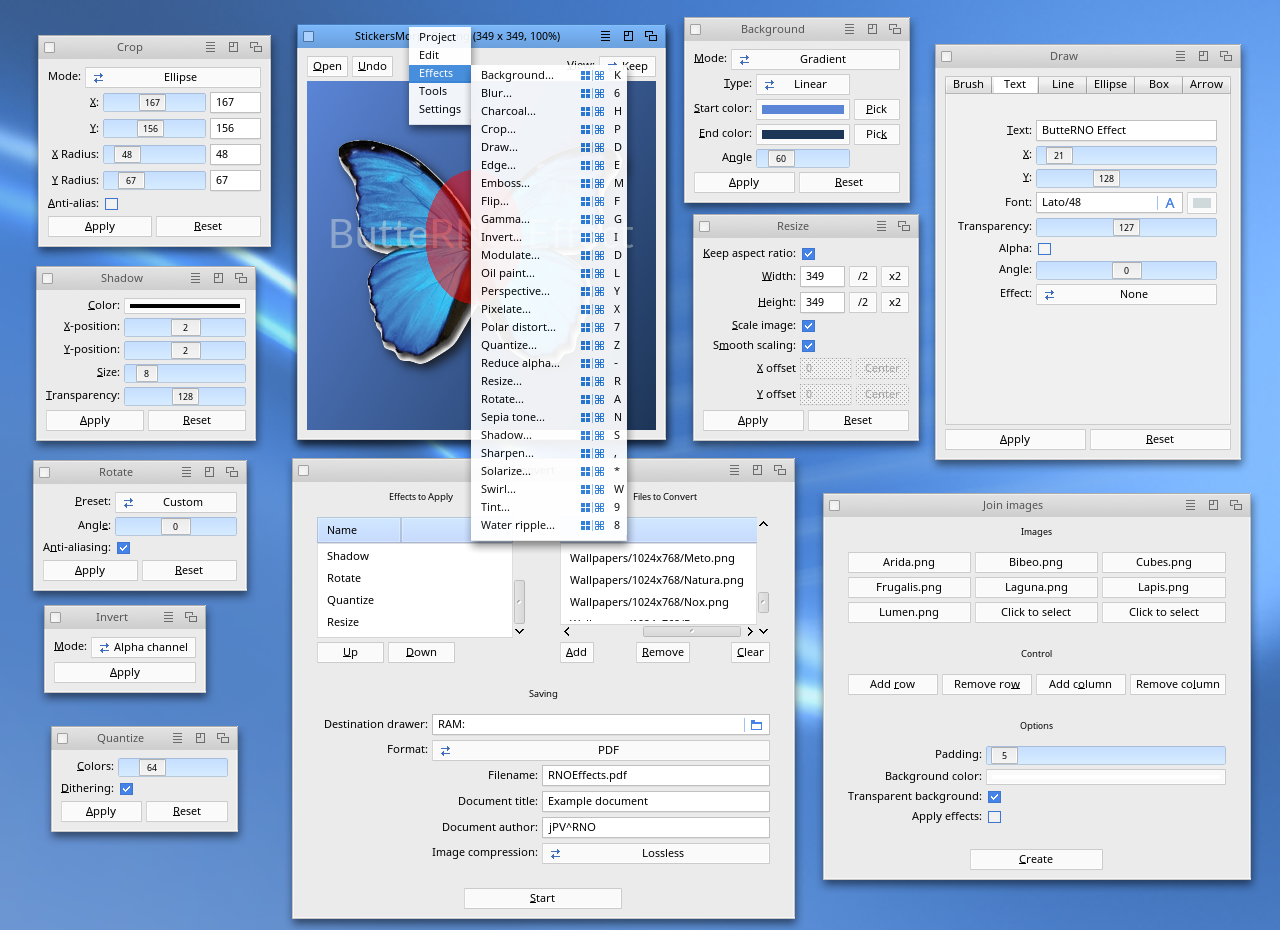Click the down arrow below Effects to Apply list
The width and height of the screenshot is (1280, 930).
click(x=519, y=631)
